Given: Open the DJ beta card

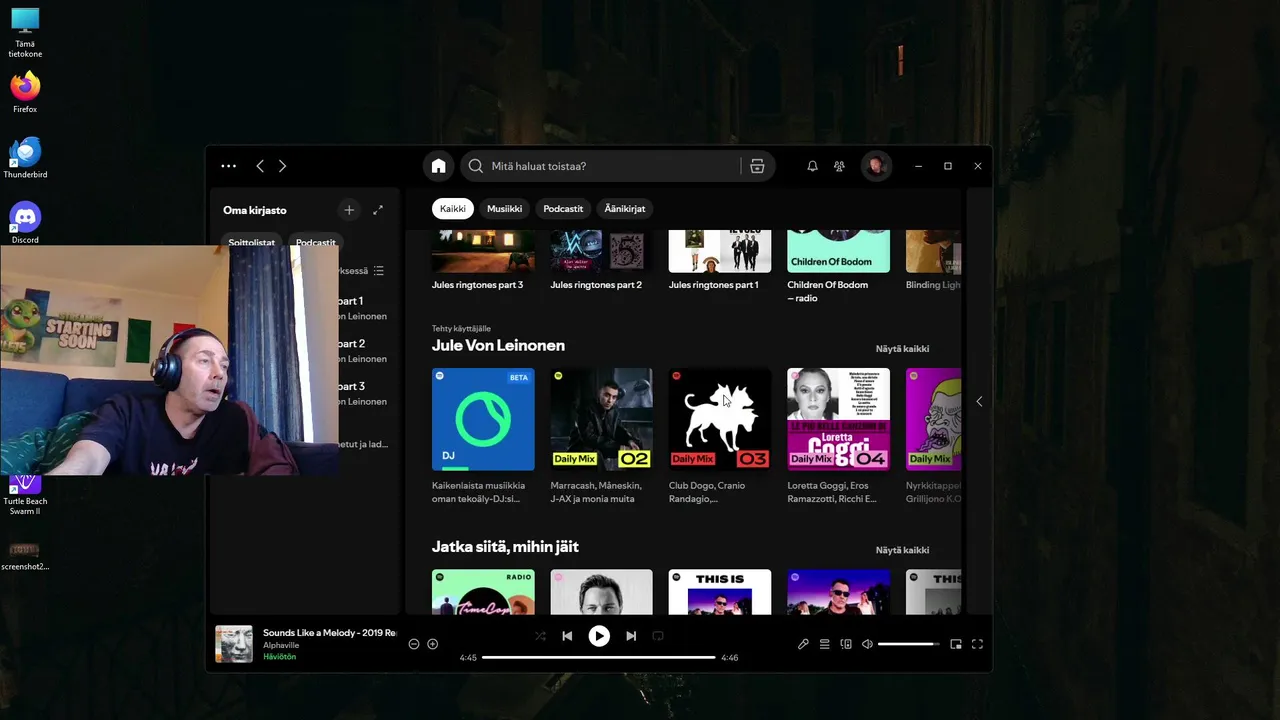Looking at the screenshot, I should [x=483, y=419].
